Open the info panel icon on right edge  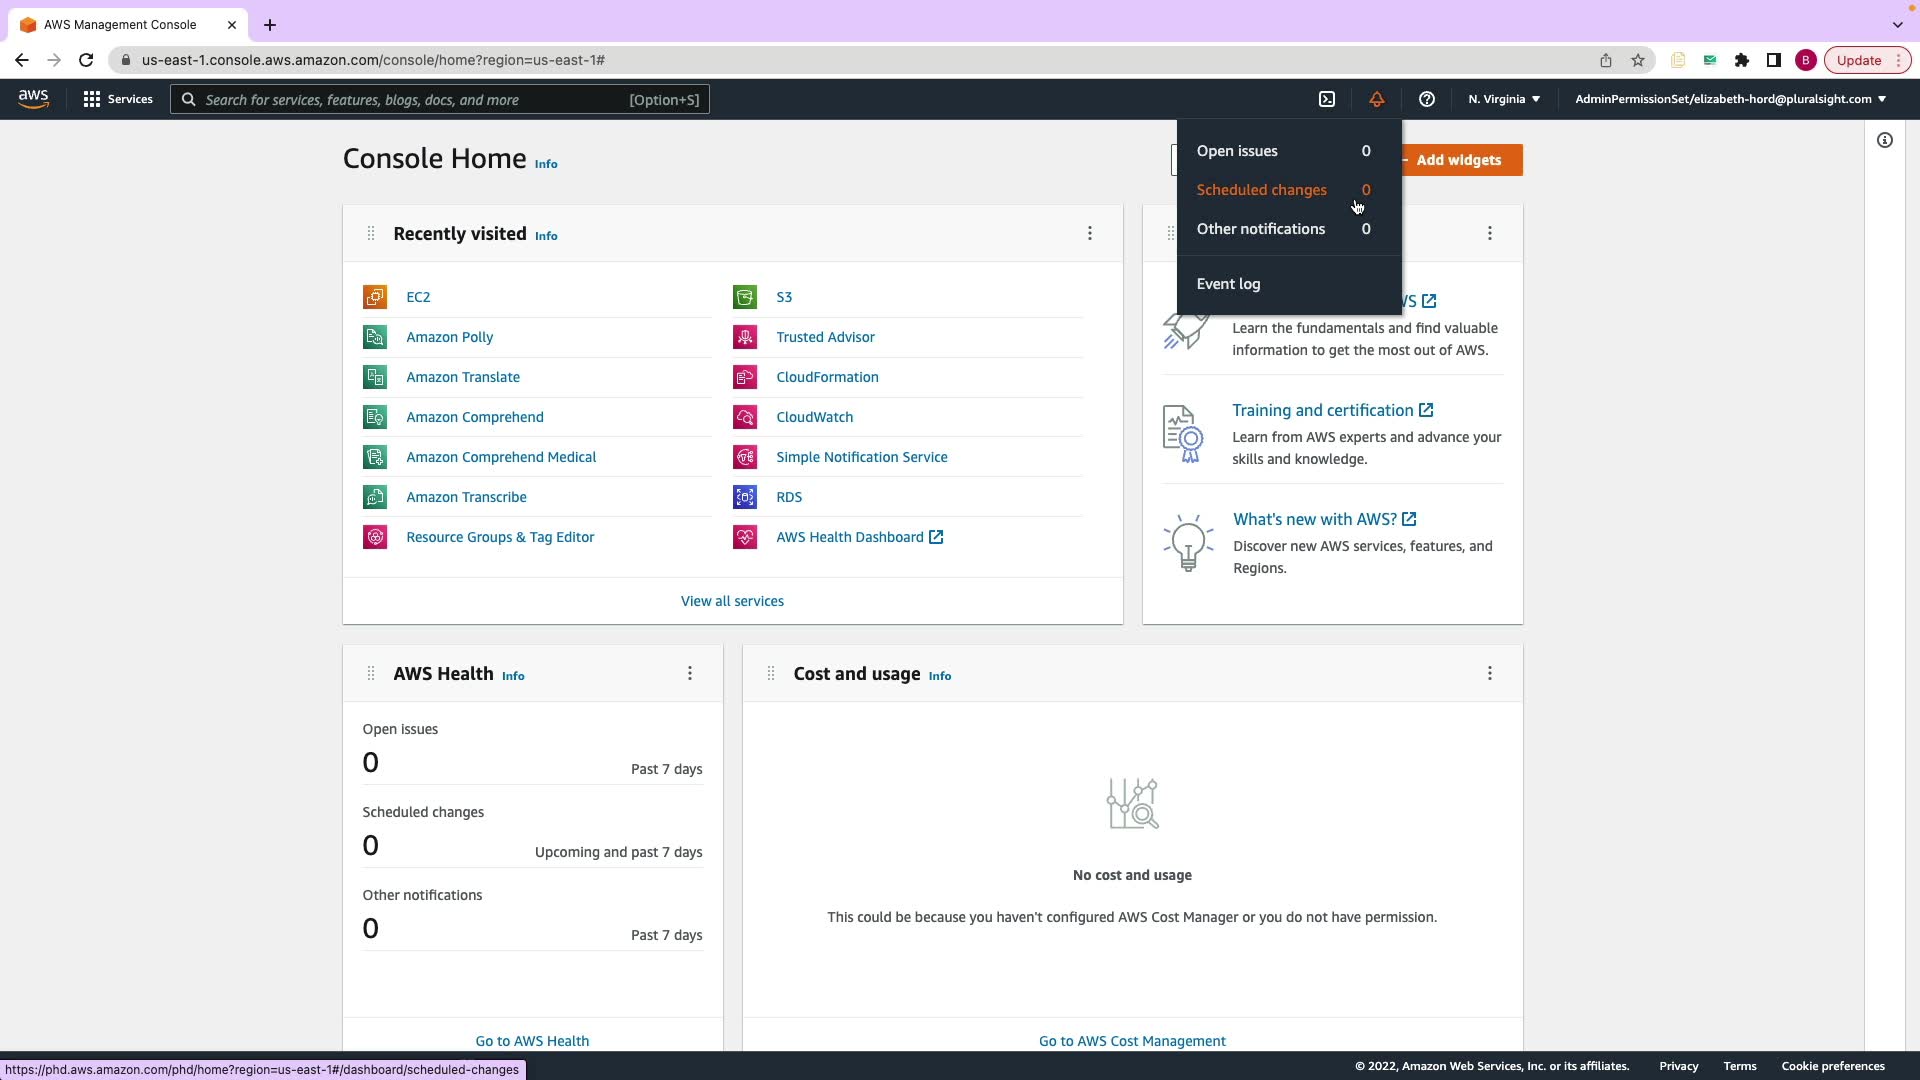click(x=1885, y=140)
